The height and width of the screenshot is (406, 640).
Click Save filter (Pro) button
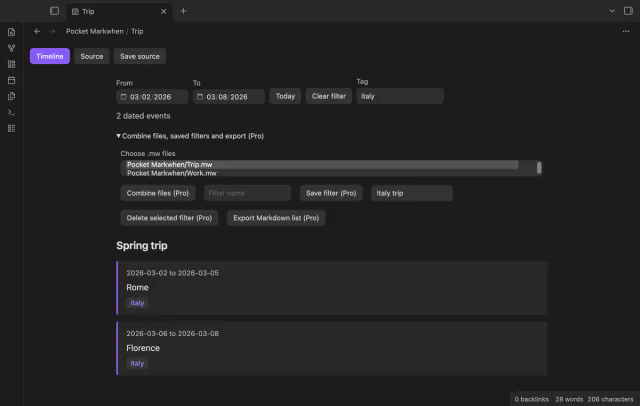tap(331, 193)
